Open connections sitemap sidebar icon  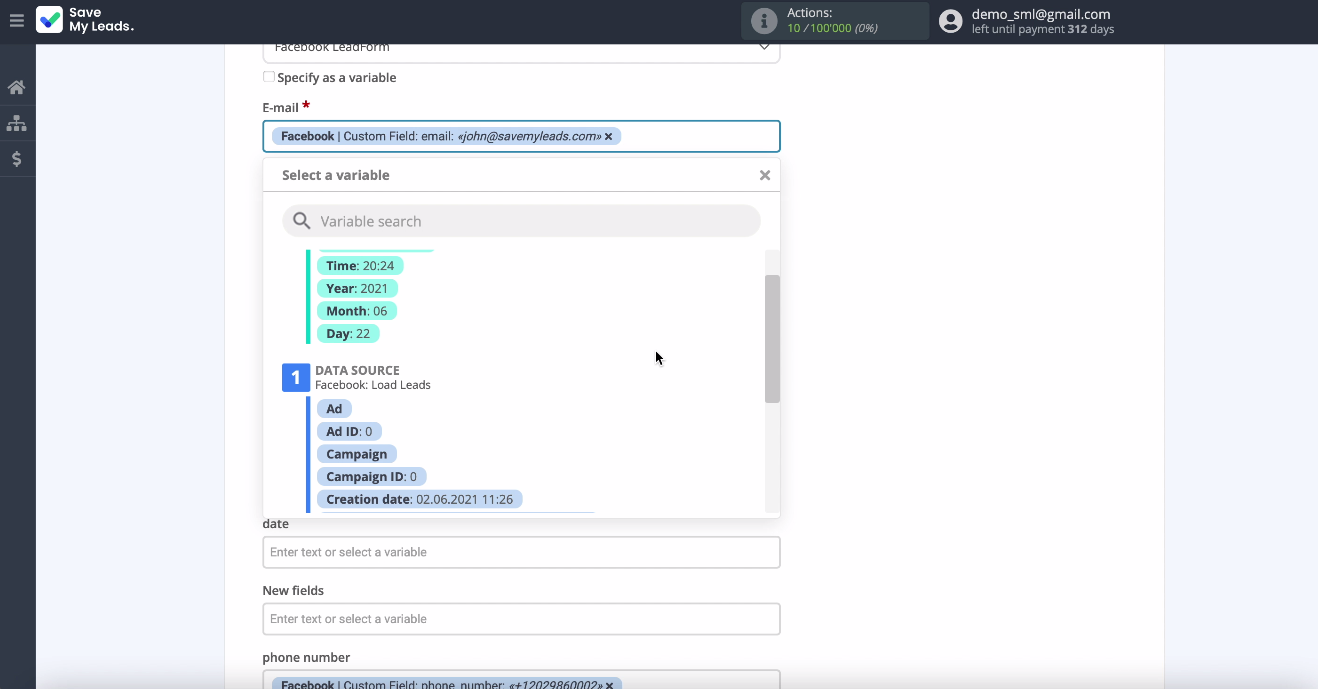16,123
